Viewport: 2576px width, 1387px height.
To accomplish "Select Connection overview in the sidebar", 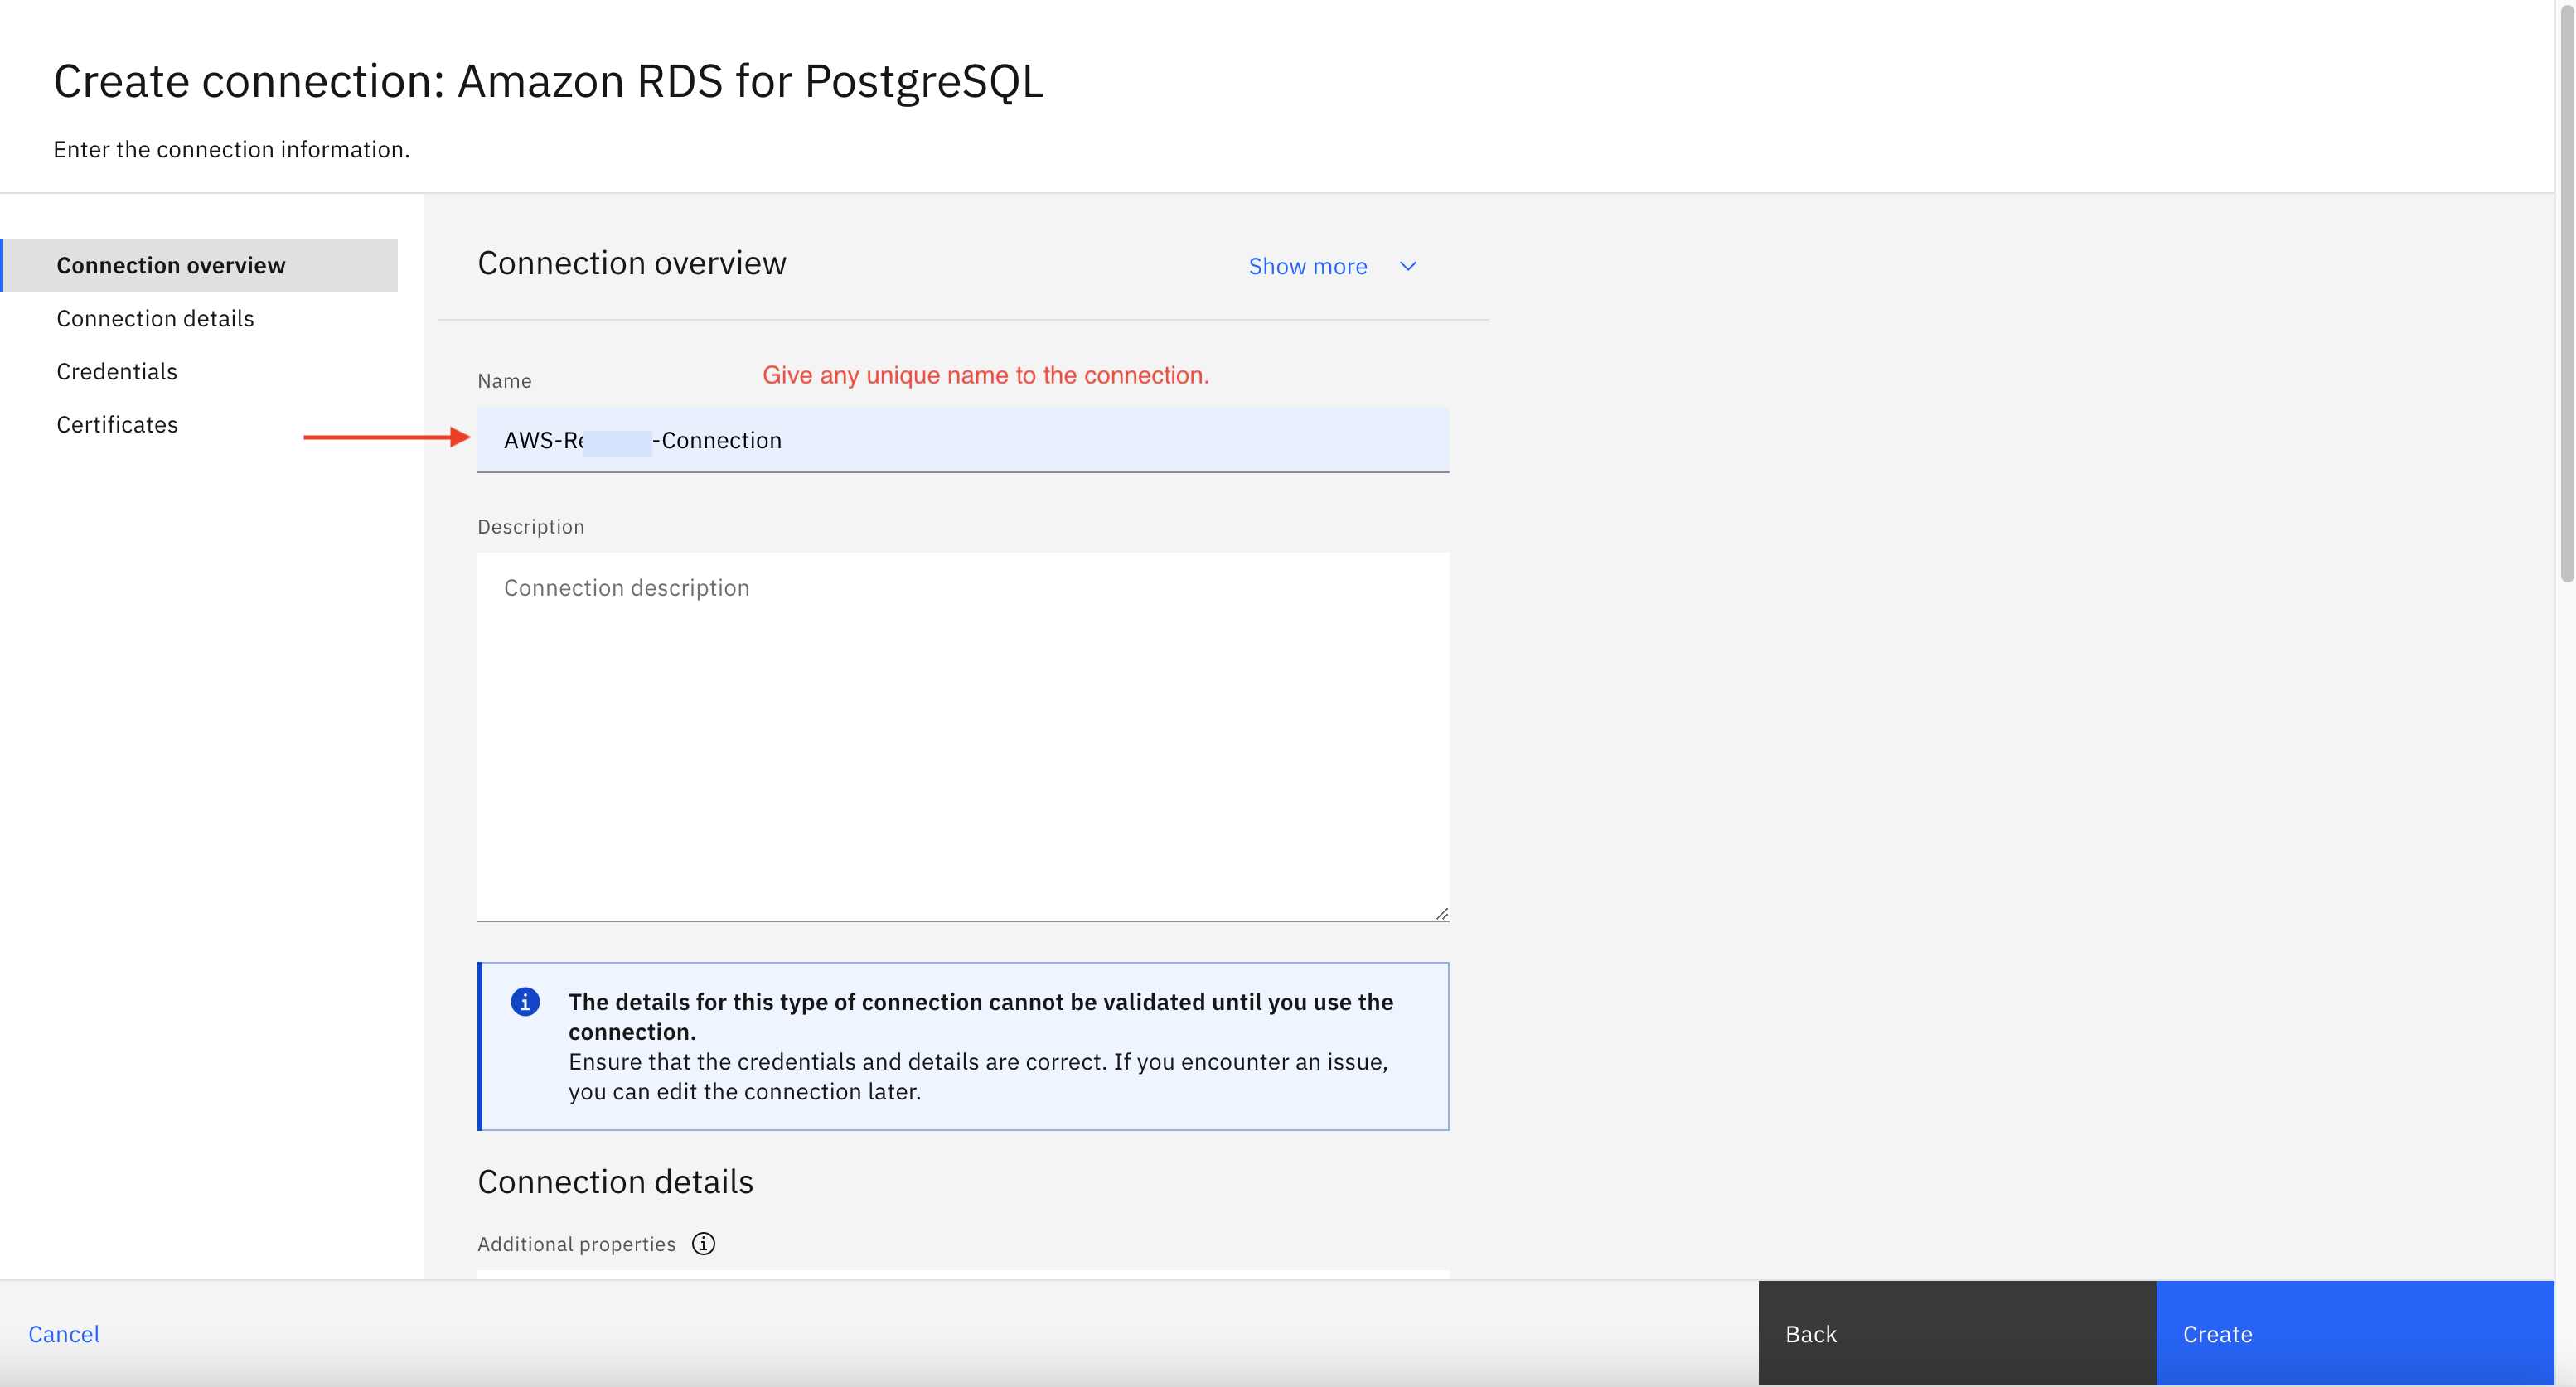I will point(200,265).
